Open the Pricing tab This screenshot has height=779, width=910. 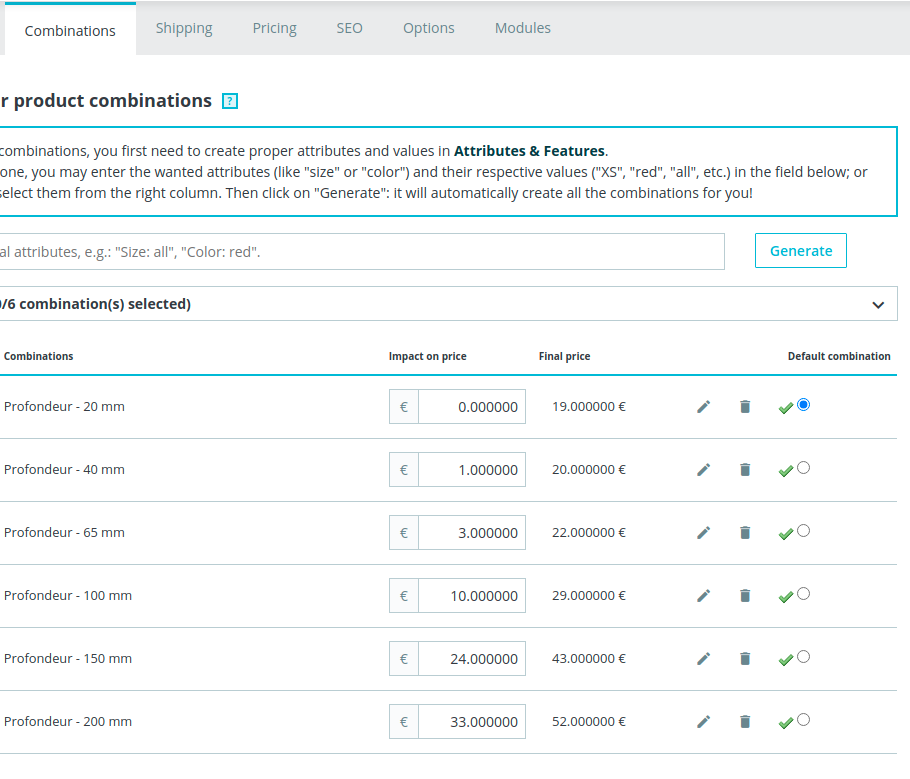pos(274,28)
